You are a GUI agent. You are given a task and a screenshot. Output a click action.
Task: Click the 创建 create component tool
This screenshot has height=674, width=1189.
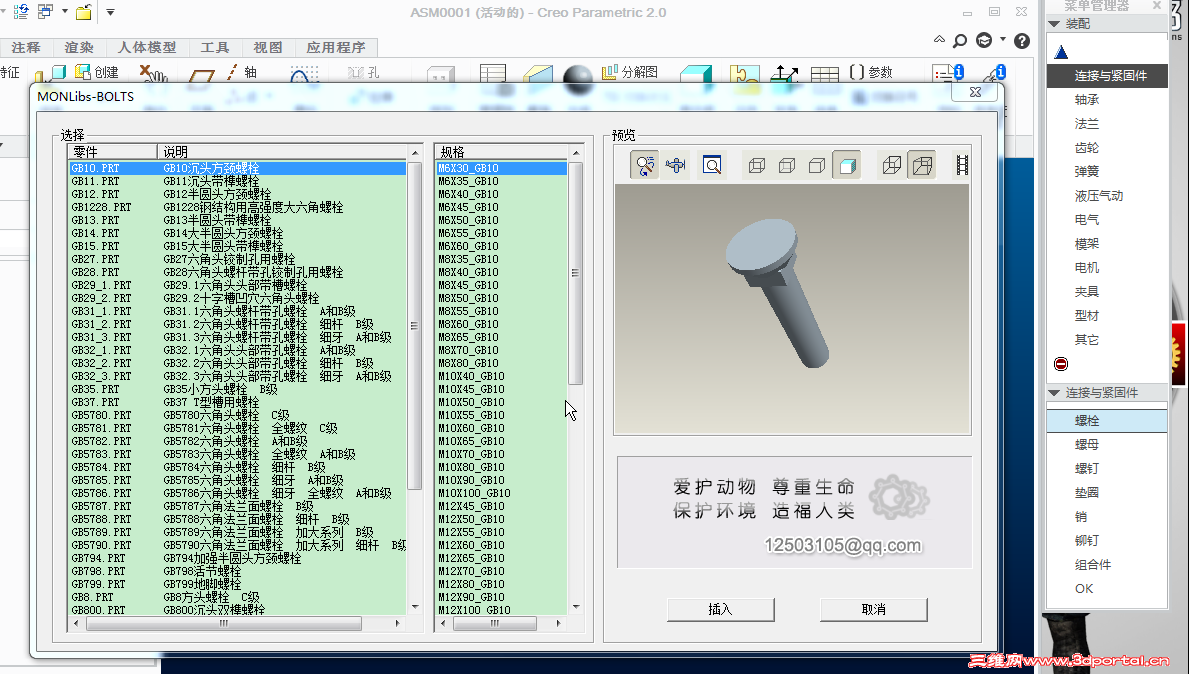point(96,72)
